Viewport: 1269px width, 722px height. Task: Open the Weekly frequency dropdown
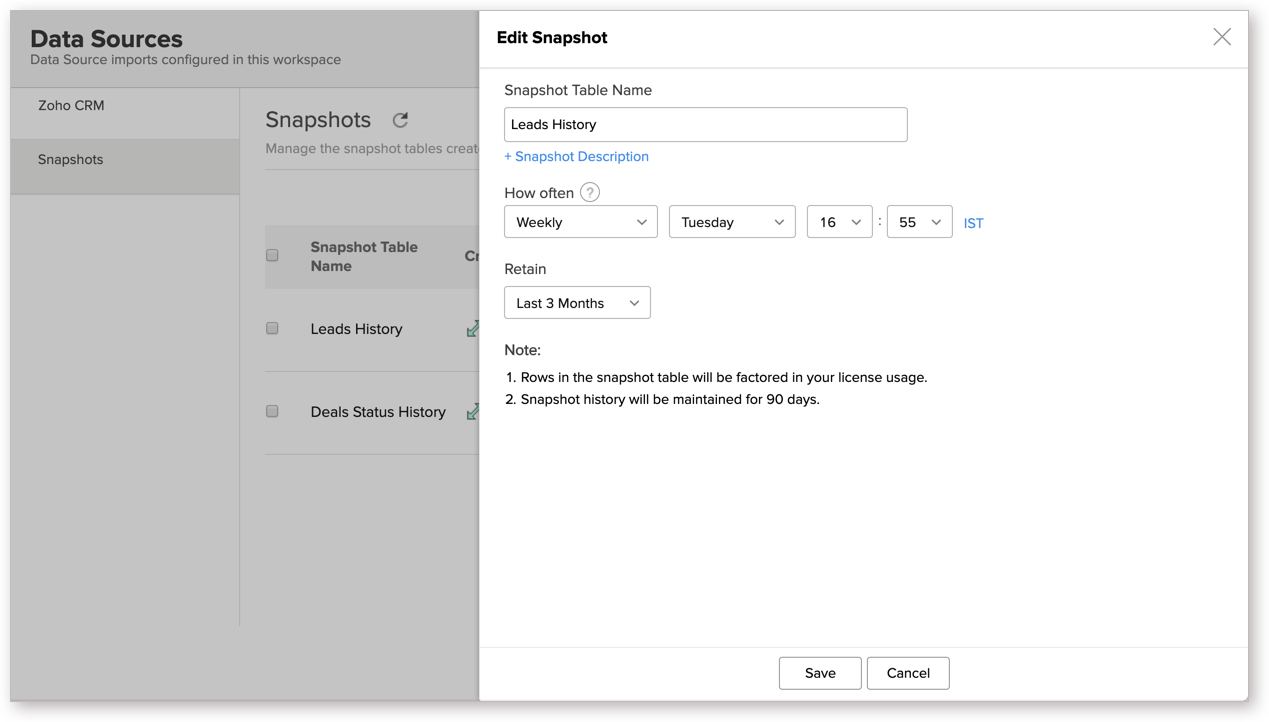580,222
